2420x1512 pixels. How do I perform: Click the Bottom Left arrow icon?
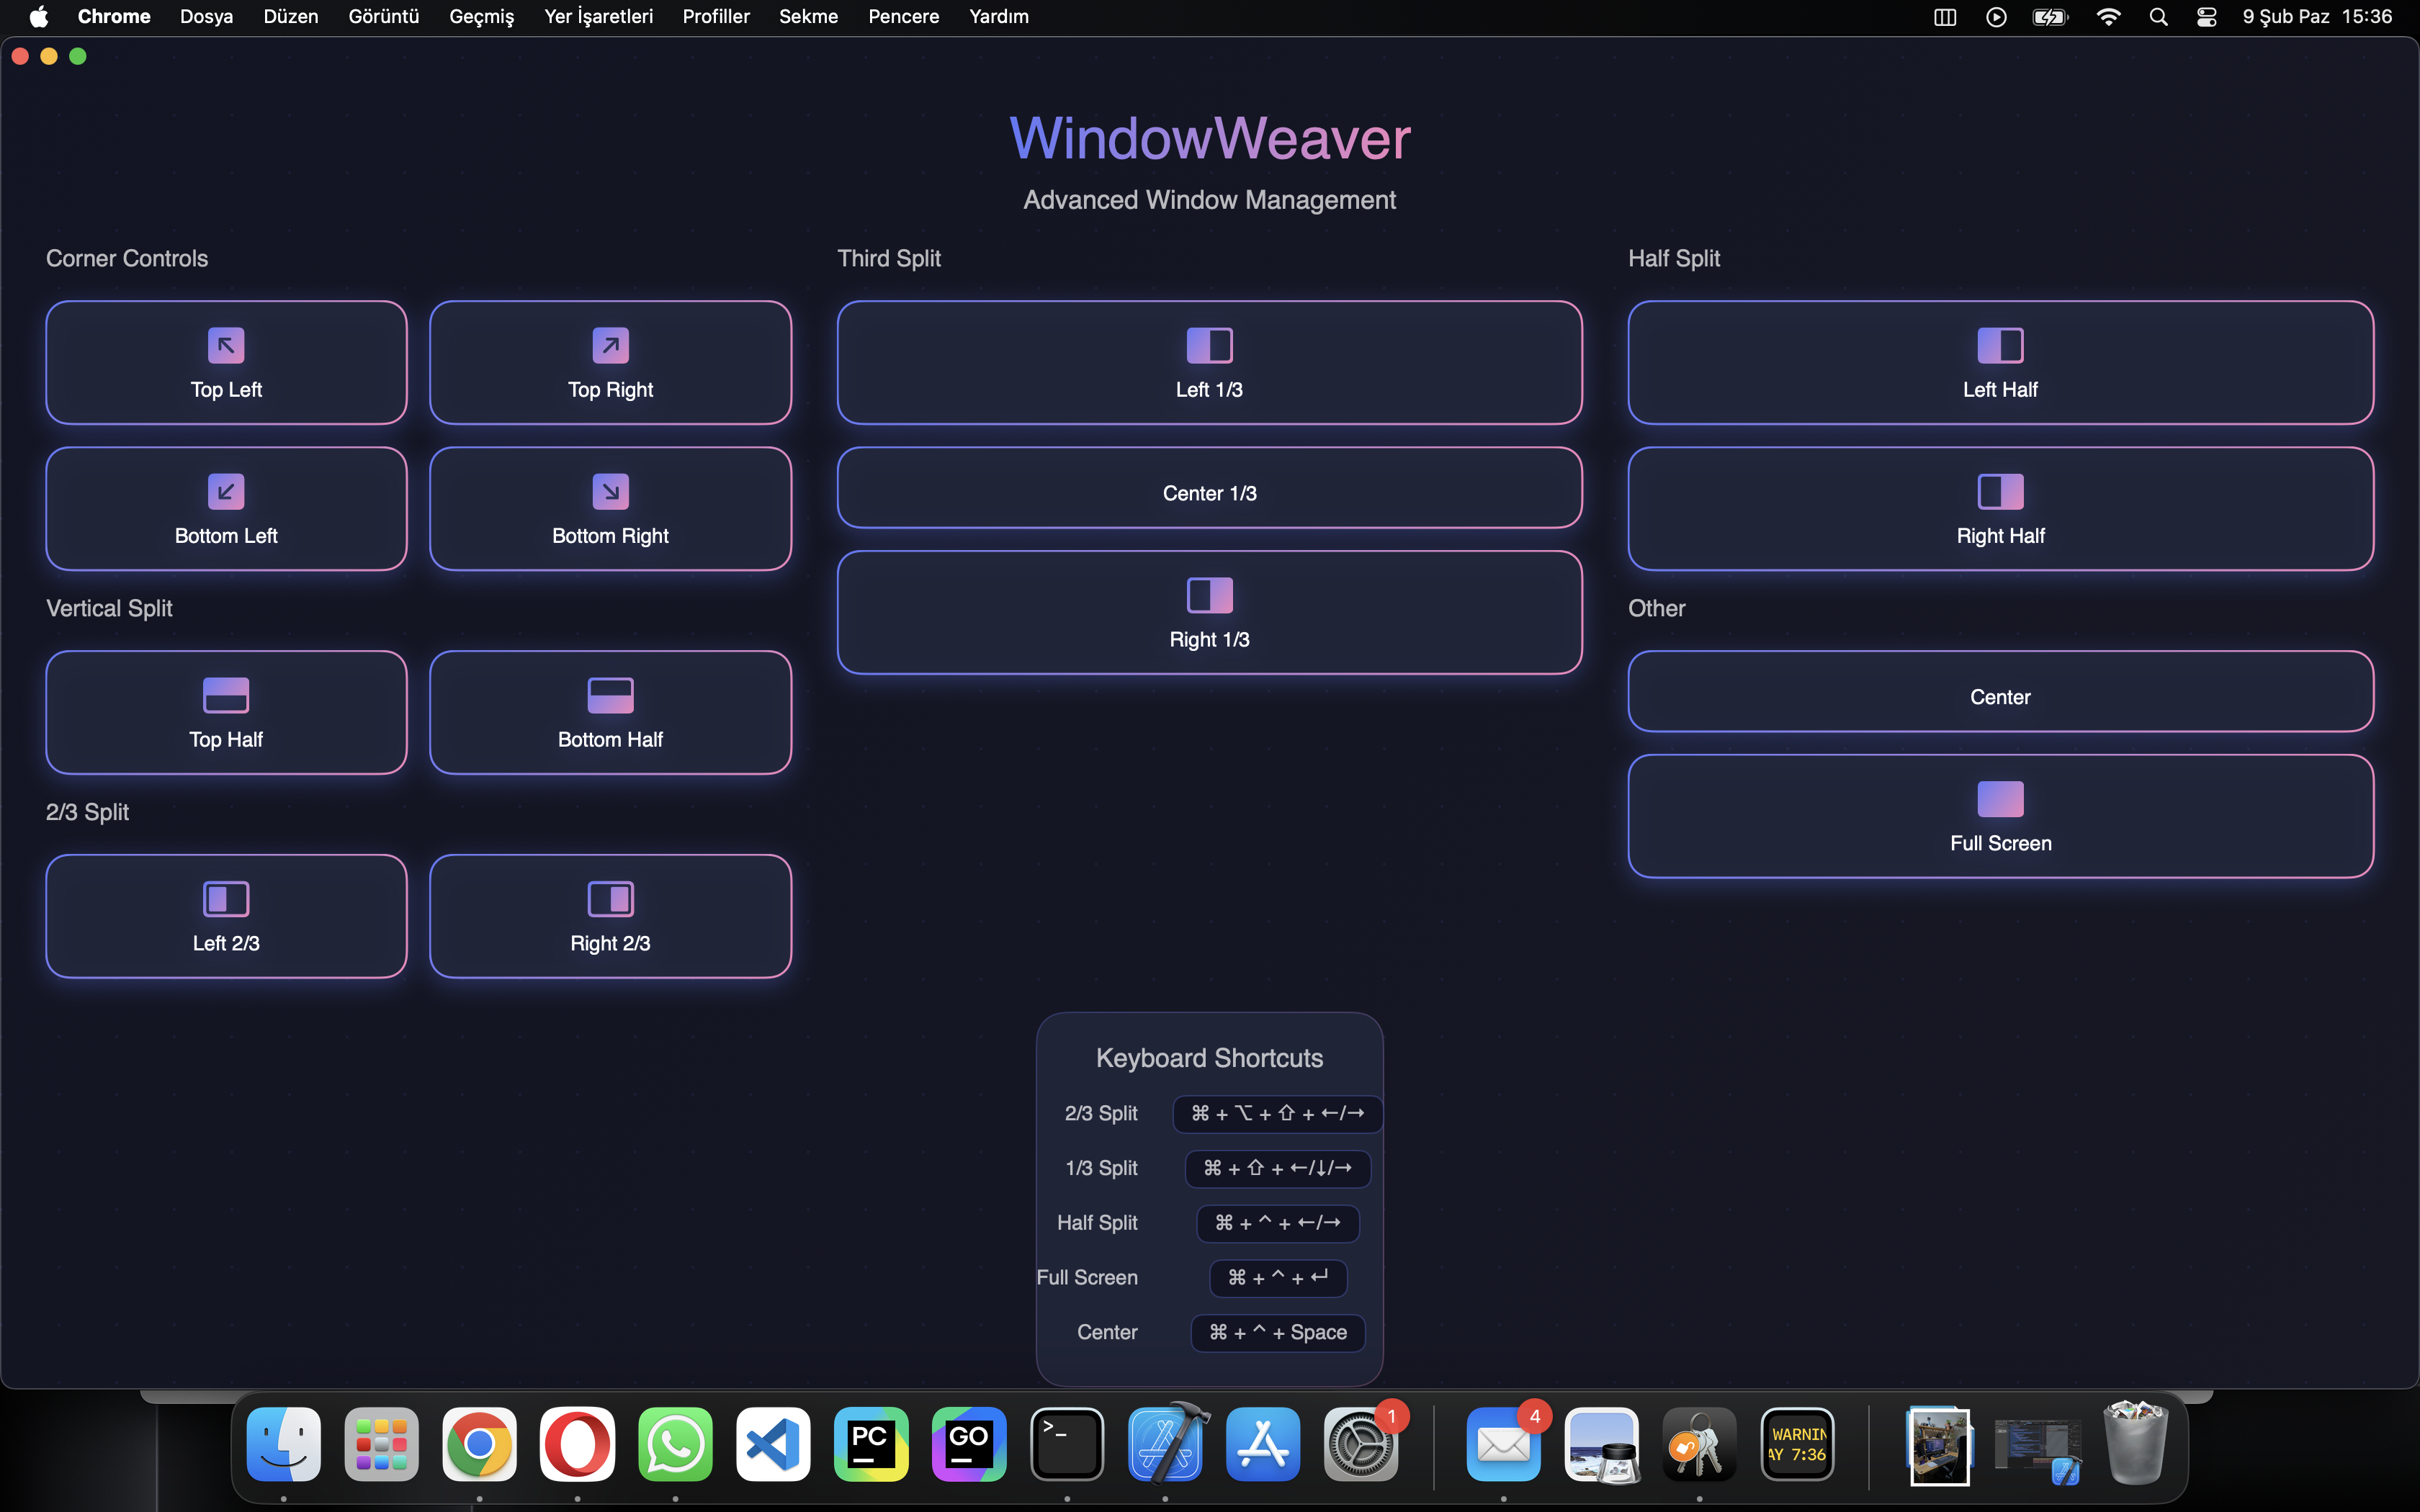226,492
